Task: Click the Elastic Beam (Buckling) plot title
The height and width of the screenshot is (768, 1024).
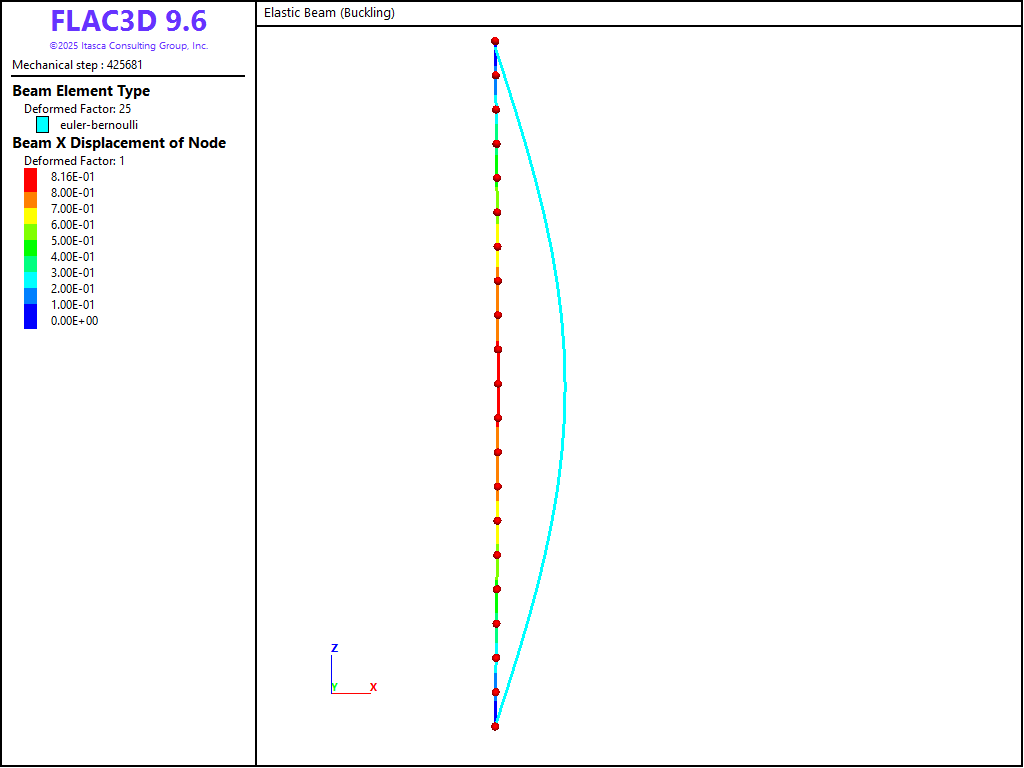Action: [x=329, y=13]
